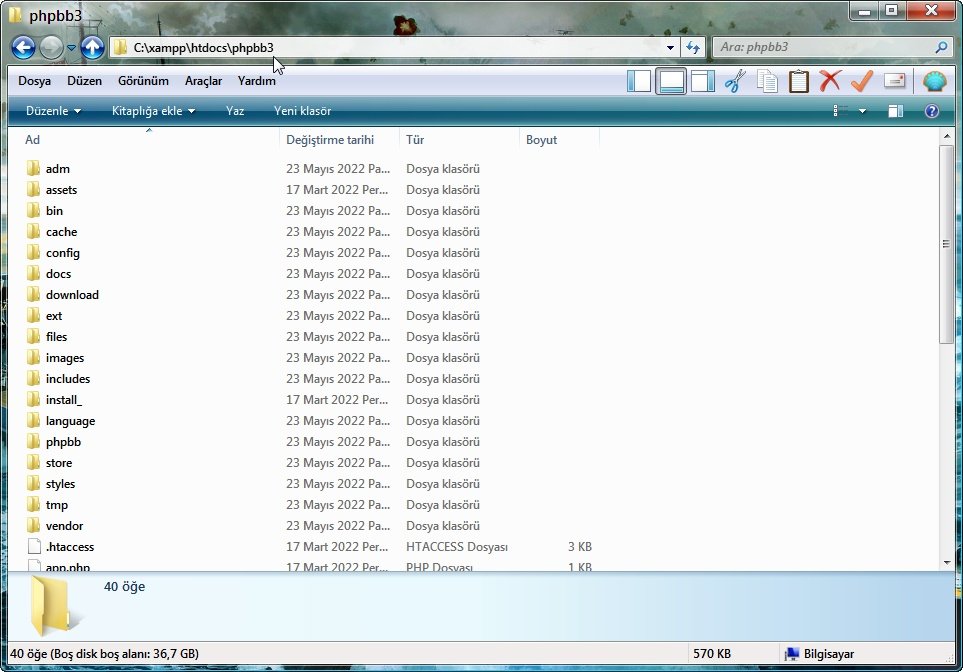Click the folder icon beside vendor
This screenshot has width=963, height=672.
click(34, 526)
